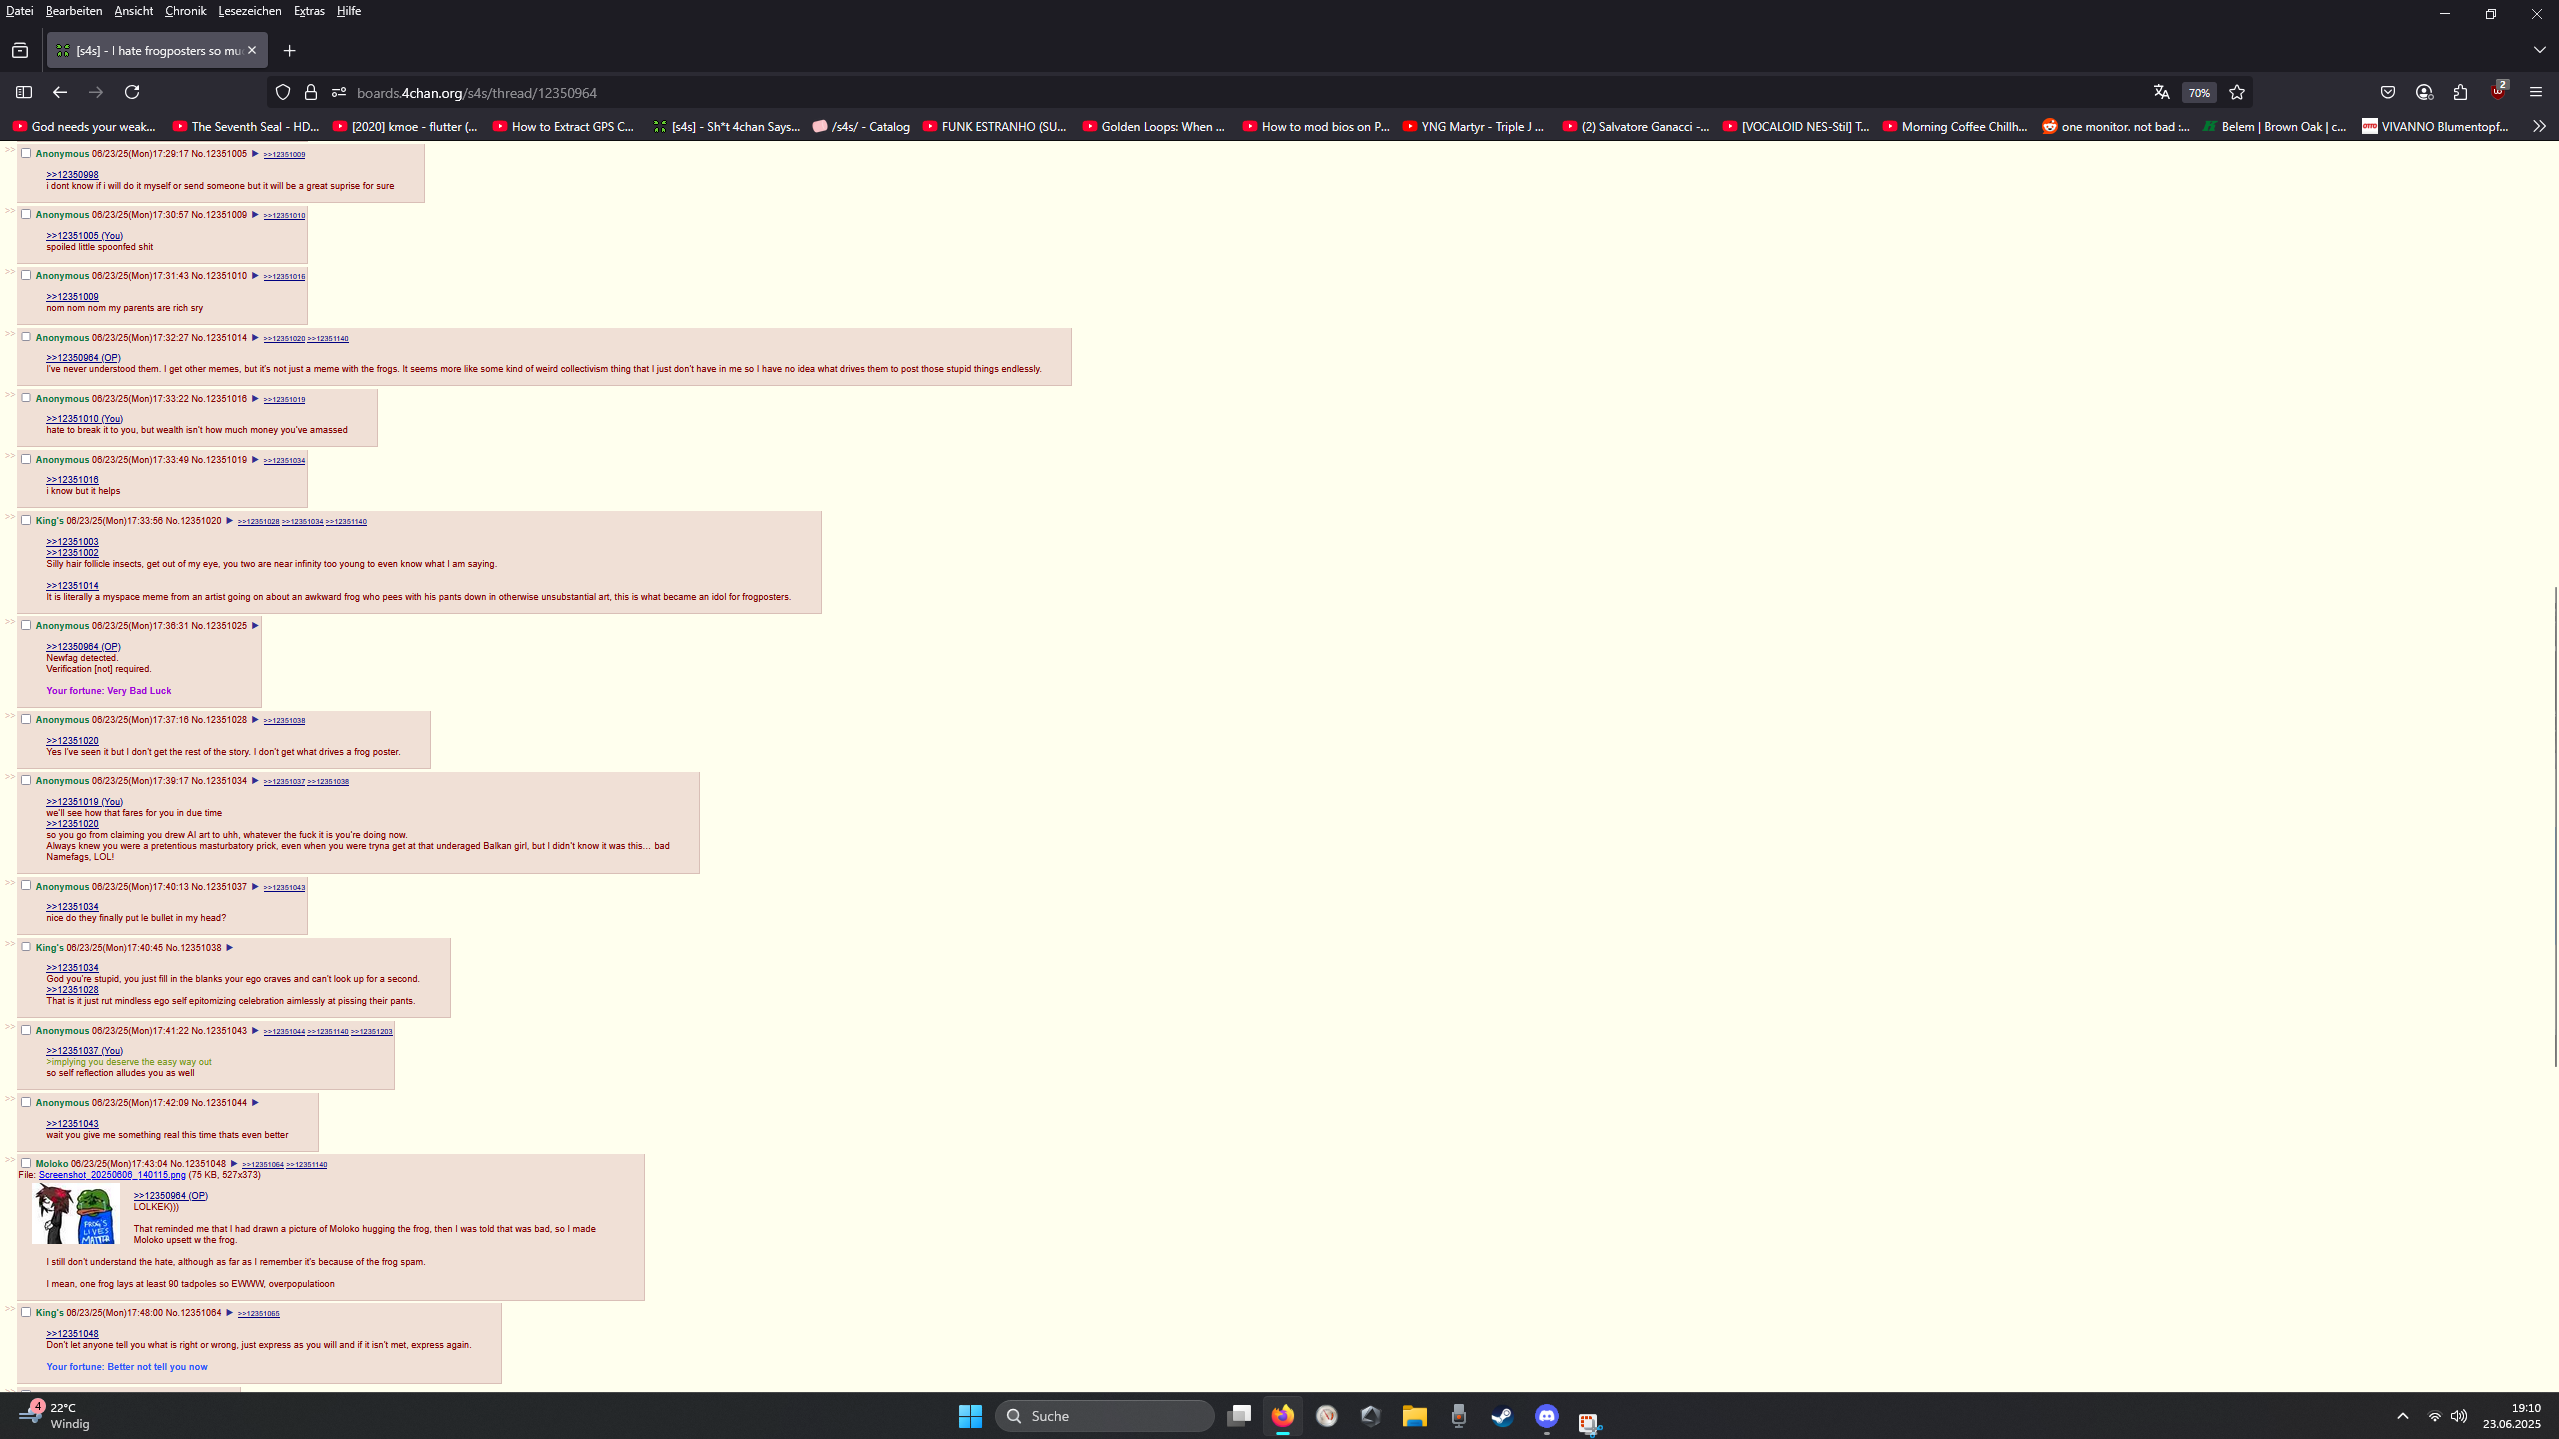Click the site padlock security icon

[x=311, y=92]
